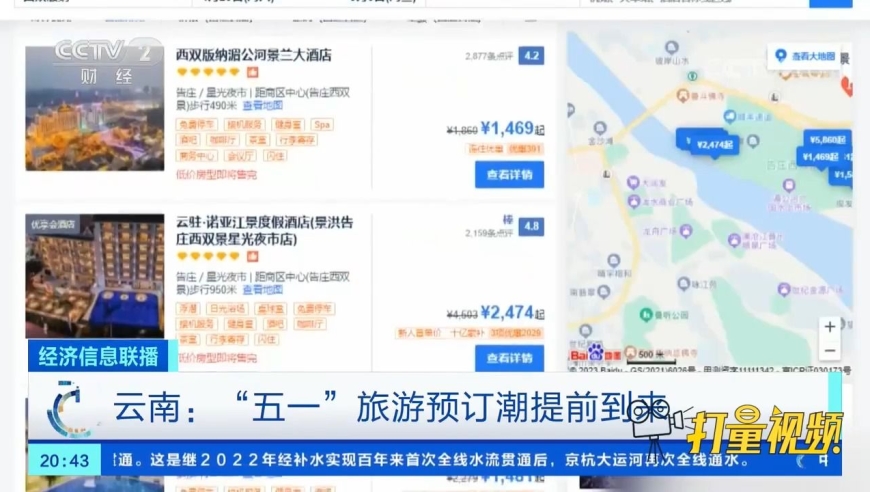Image resolution: width=870 pixels, height=492 pixels.
Task: Click Spa amenity tag
Action: coord(322,125)
